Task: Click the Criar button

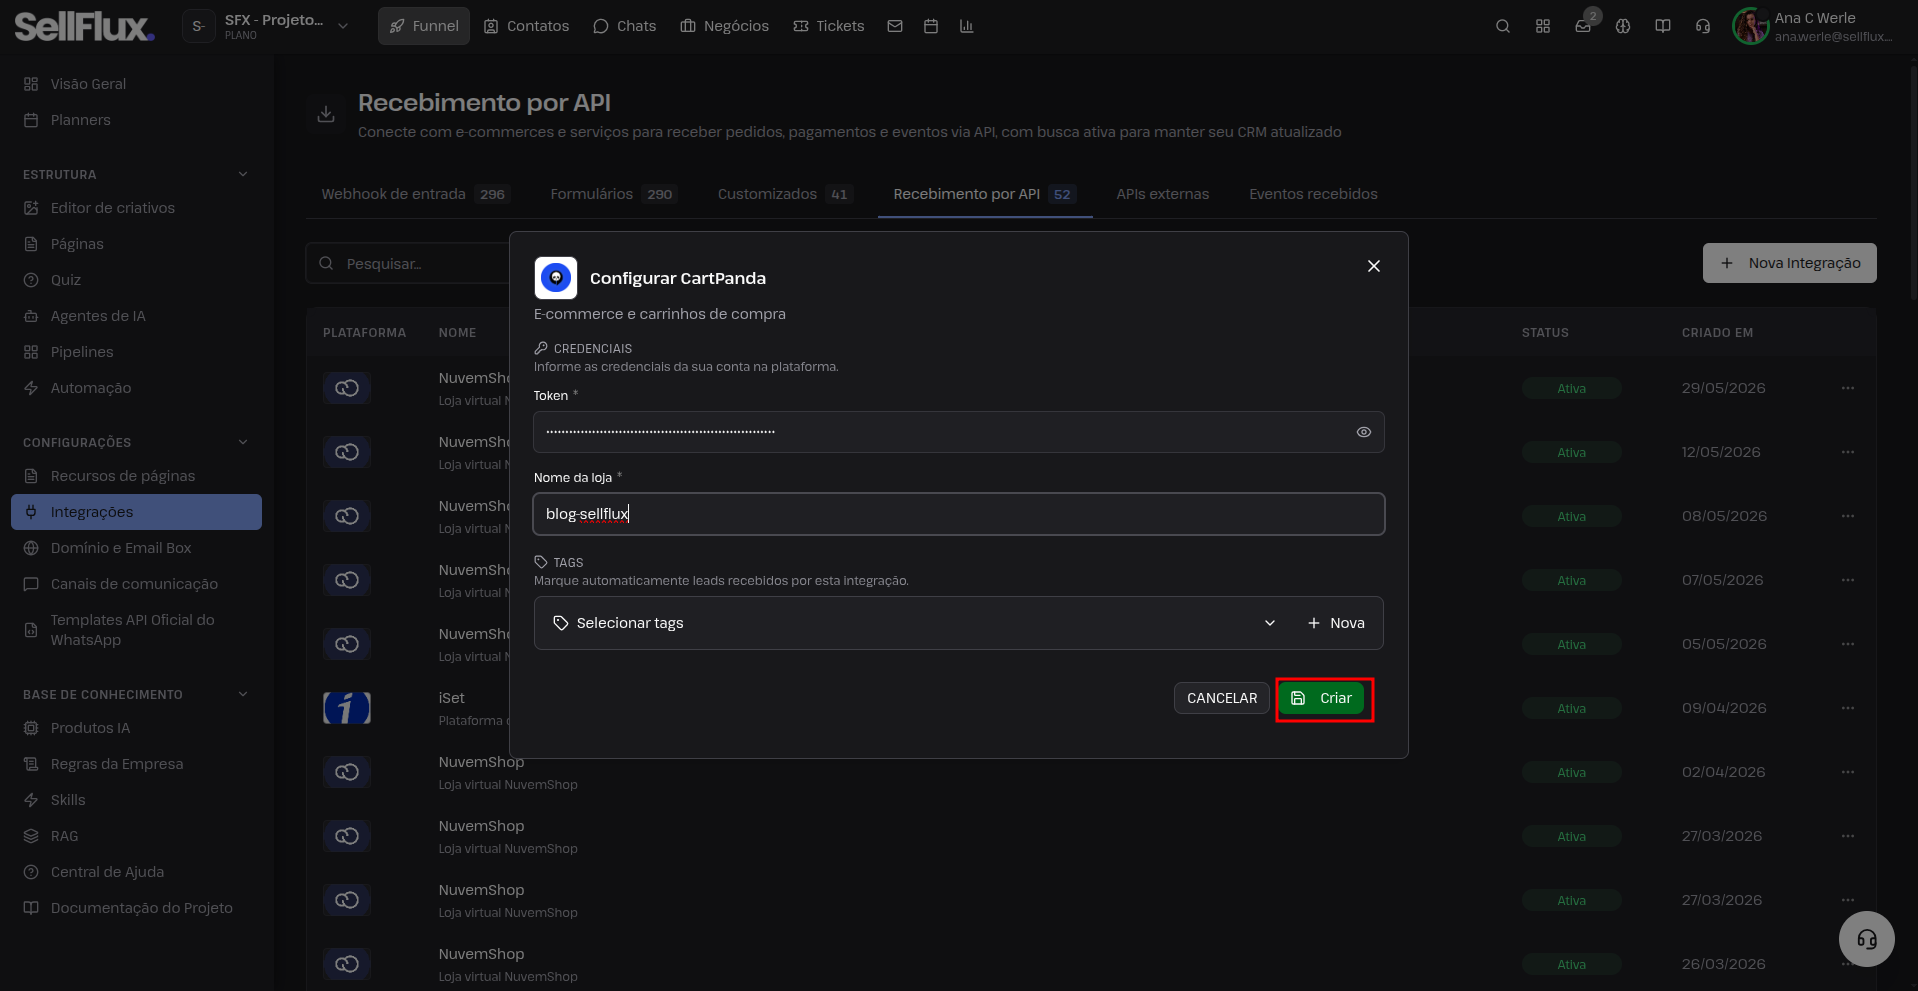Action: (x=1321, y=698)
